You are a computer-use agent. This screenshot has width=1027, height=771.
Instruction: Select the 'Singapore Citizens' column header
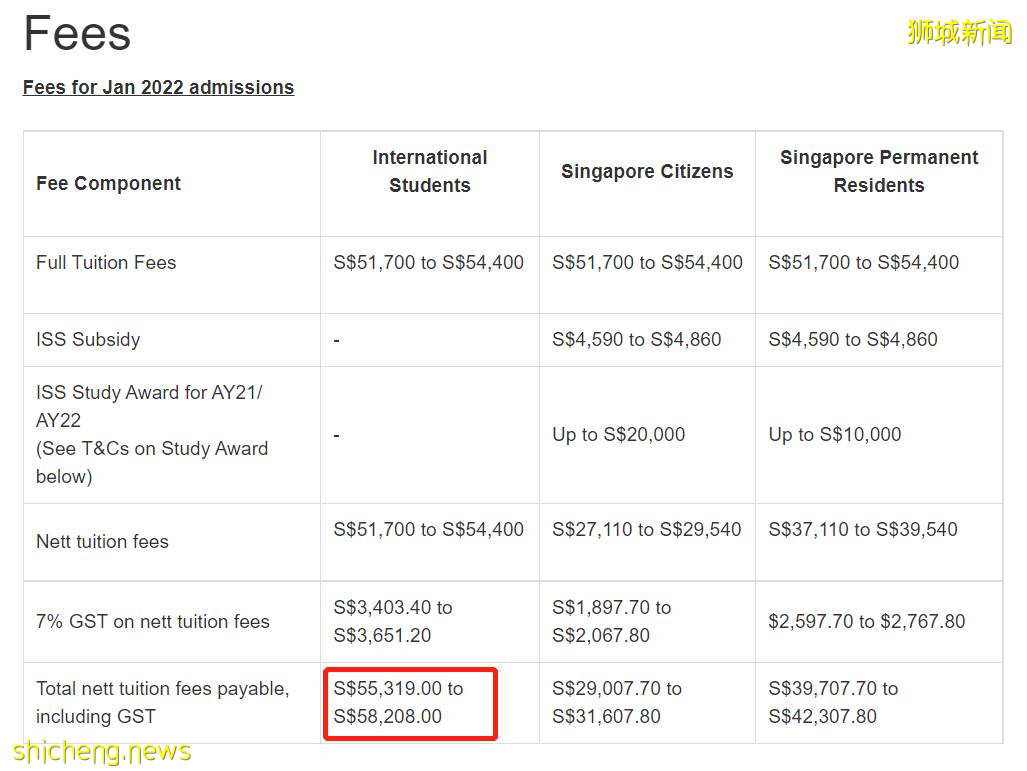(646, 171)
